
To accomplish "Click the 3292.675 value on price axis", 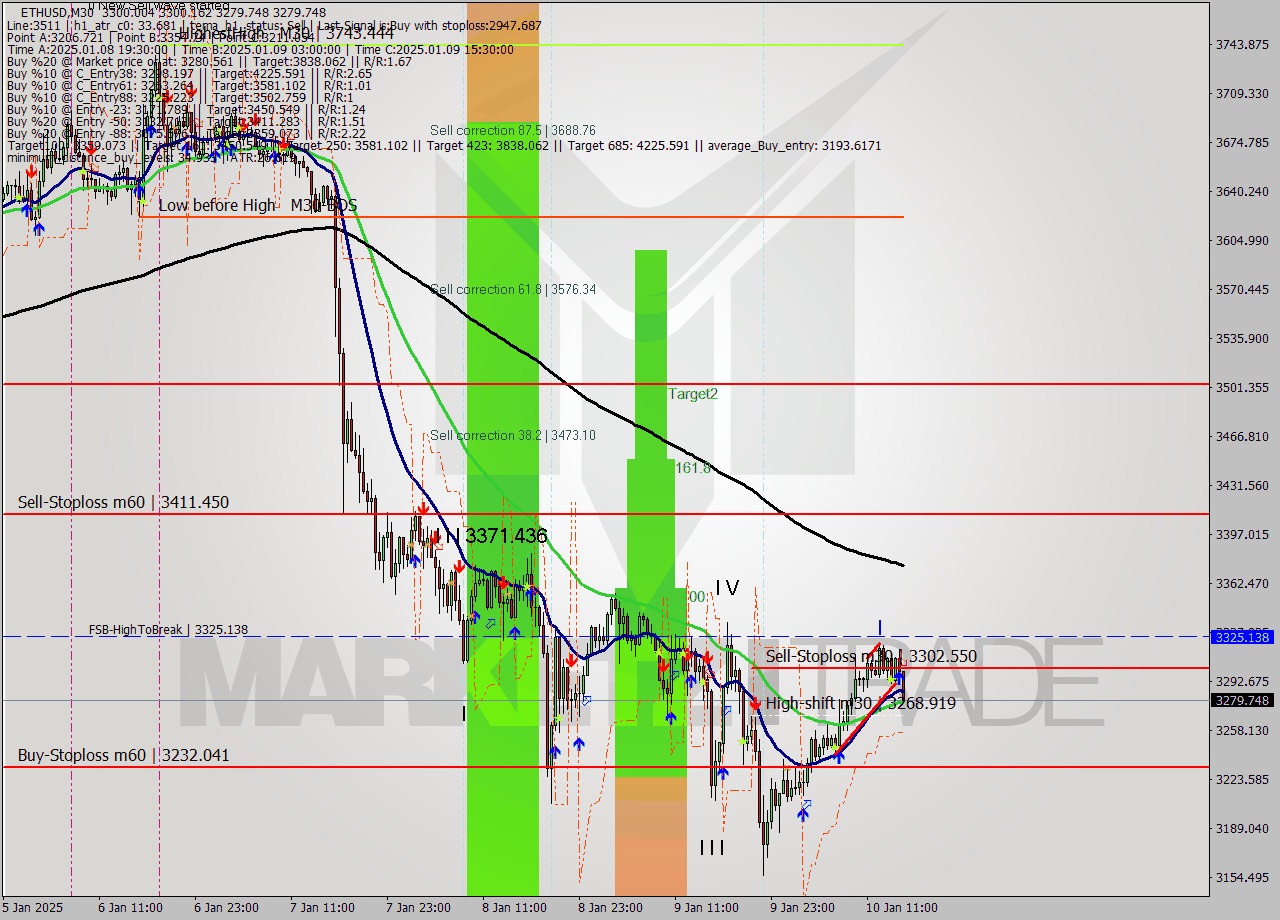I will click(x=1242, y=681).
